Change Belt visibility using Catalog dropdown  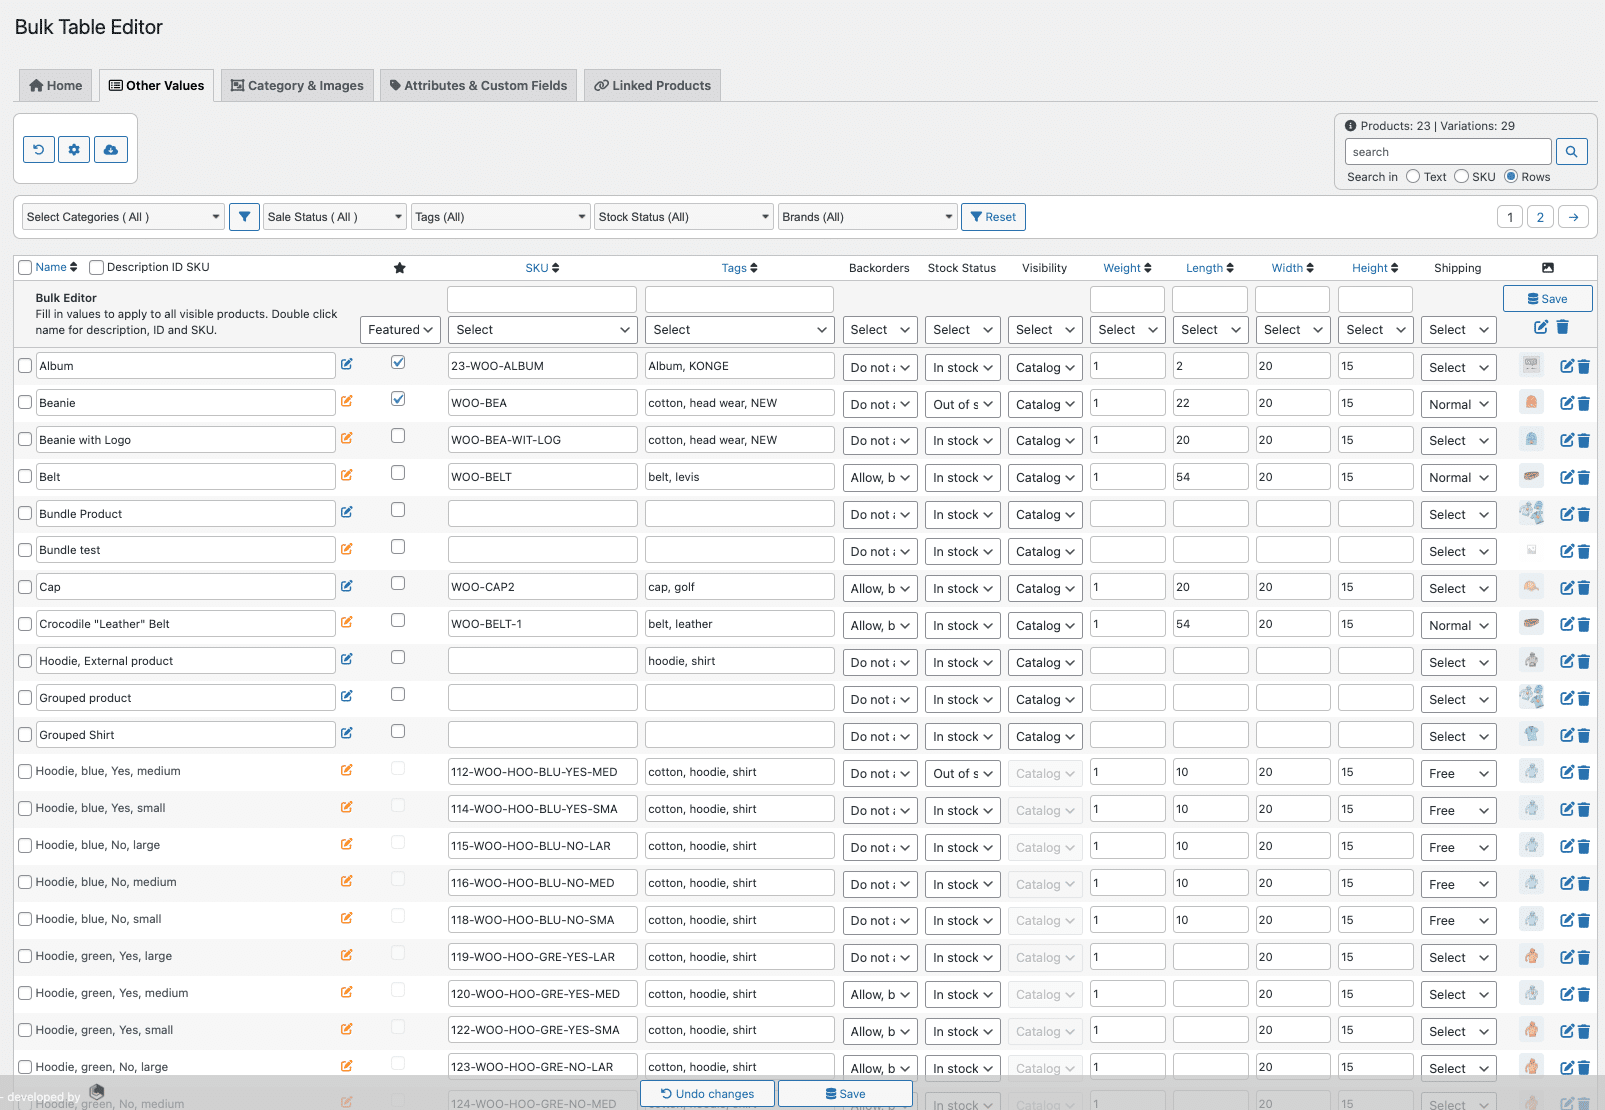1044,477
